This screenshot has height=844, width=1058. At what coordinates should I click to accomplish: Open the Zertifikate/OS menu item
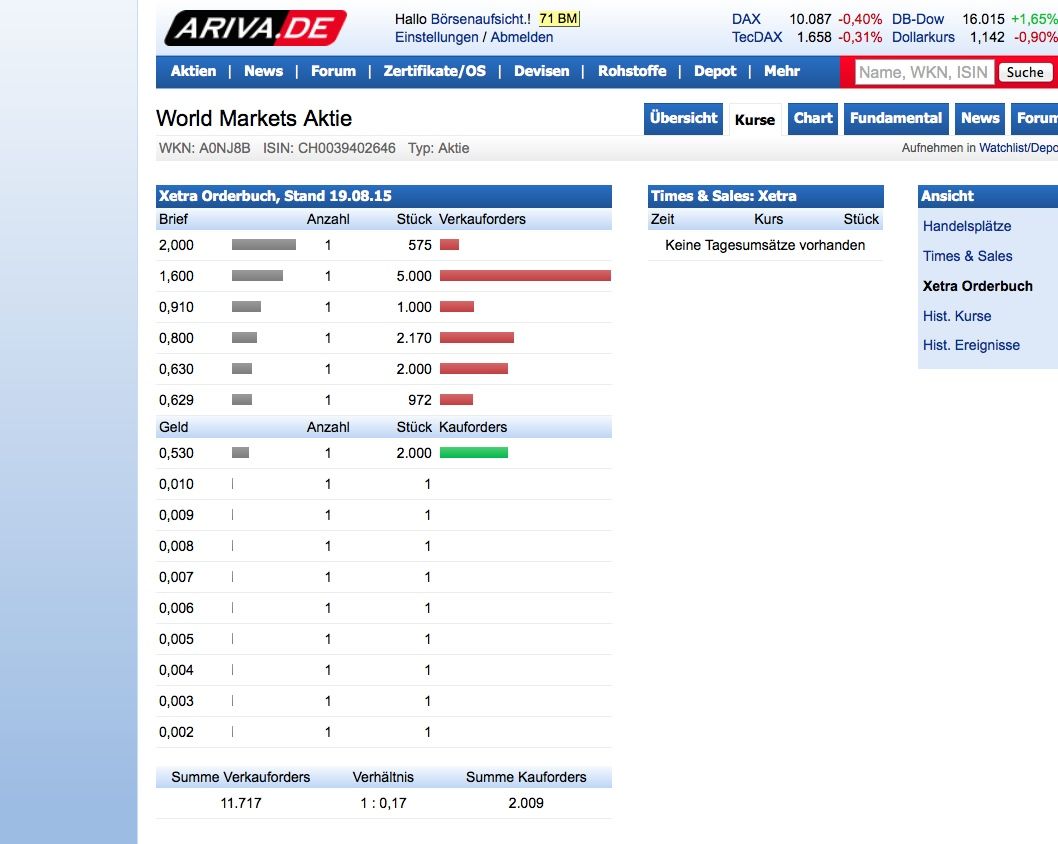pos(434,71)
